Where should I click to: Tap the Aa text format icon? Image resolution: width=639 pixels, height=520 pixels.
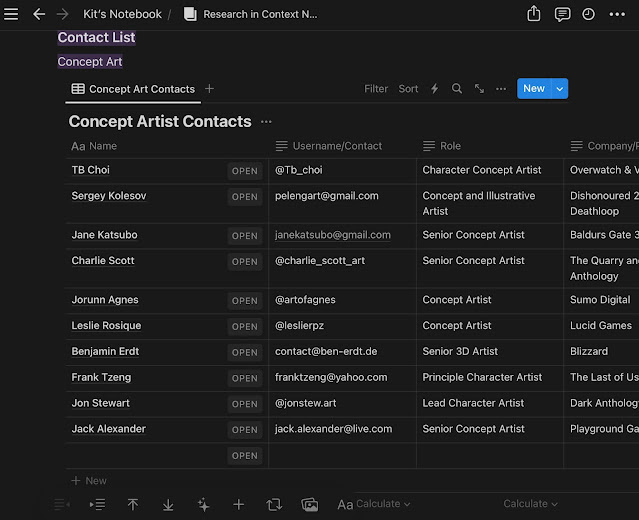click(345, 505)
